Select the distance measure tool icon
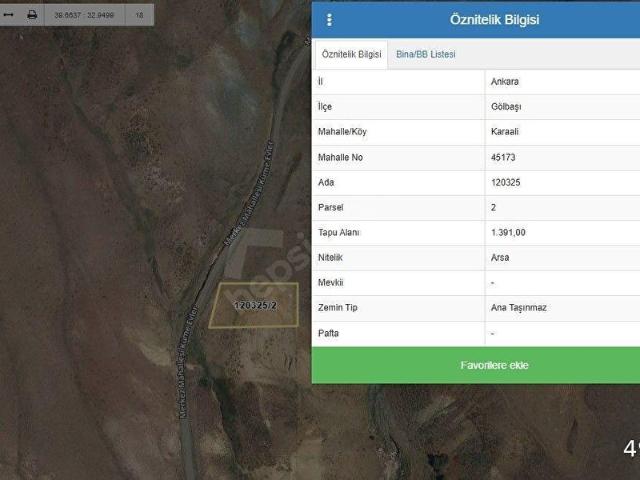This screenshot has width=640, height=480. point(8,15)
